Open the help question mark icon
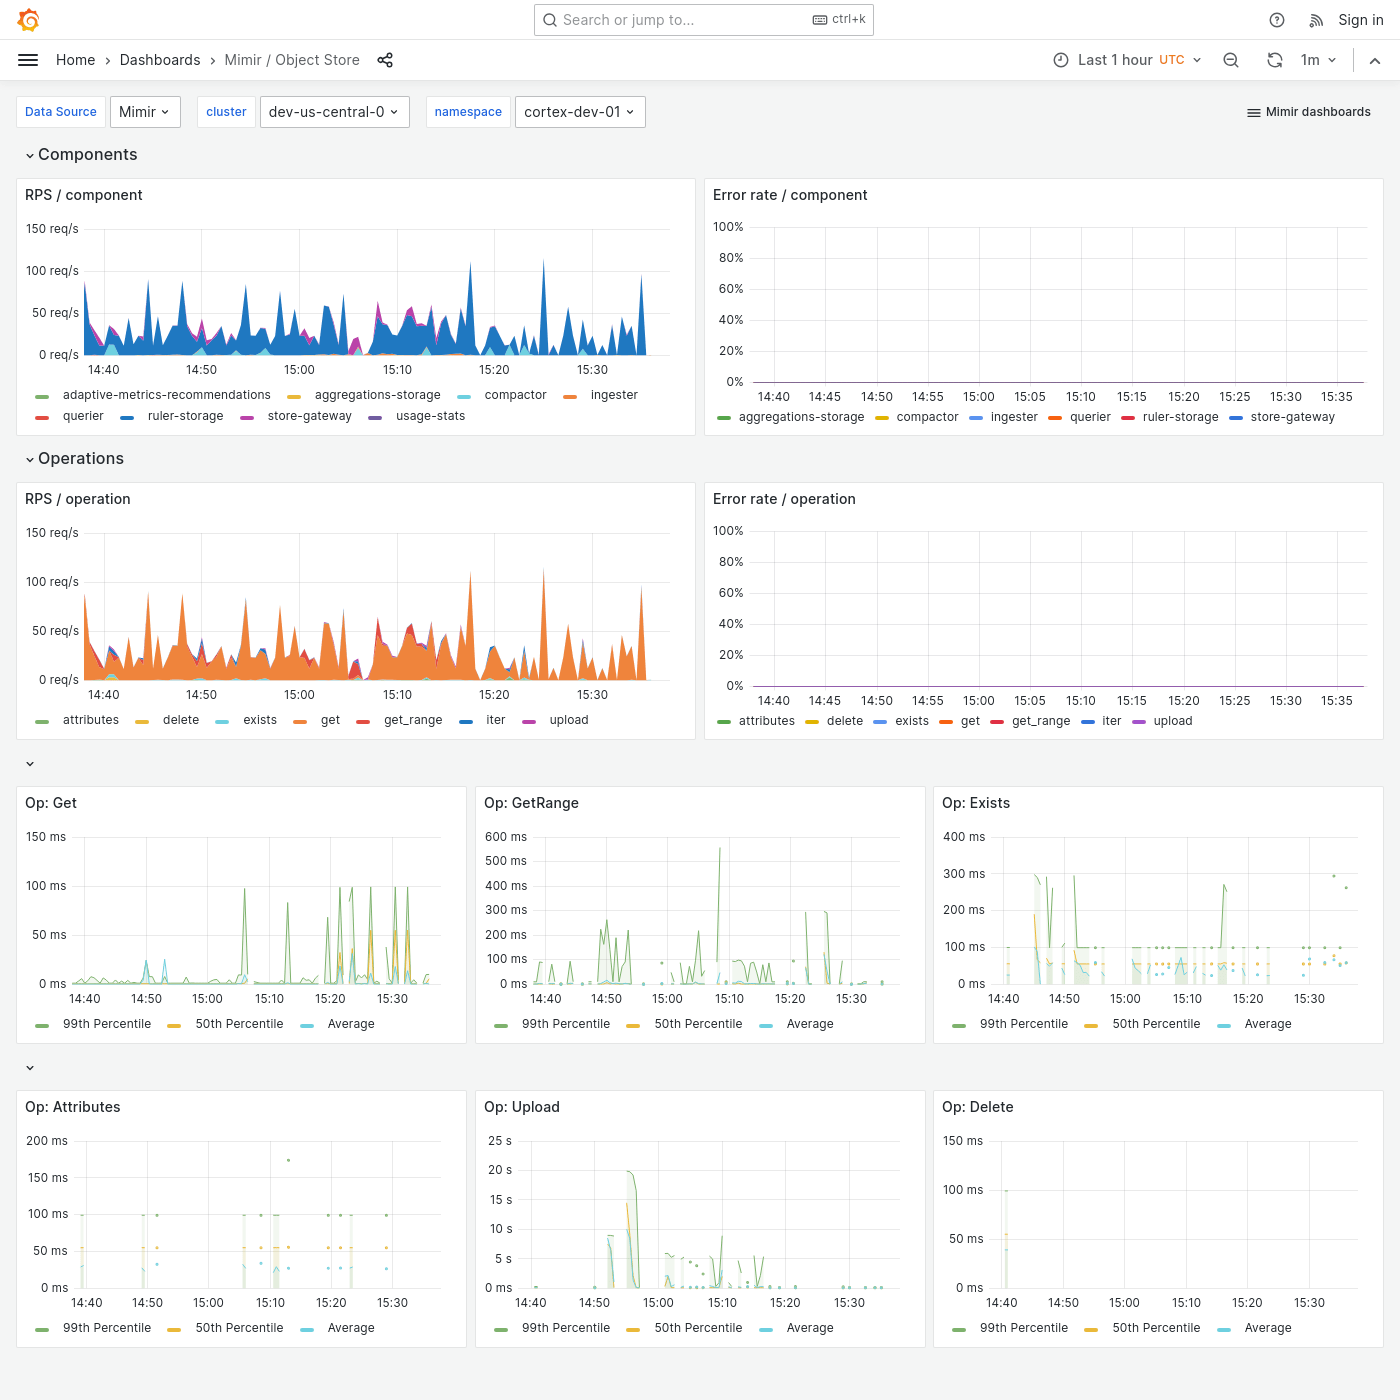The width and height of the screenshot is (1400, 1400). (x=1276, y=19)
